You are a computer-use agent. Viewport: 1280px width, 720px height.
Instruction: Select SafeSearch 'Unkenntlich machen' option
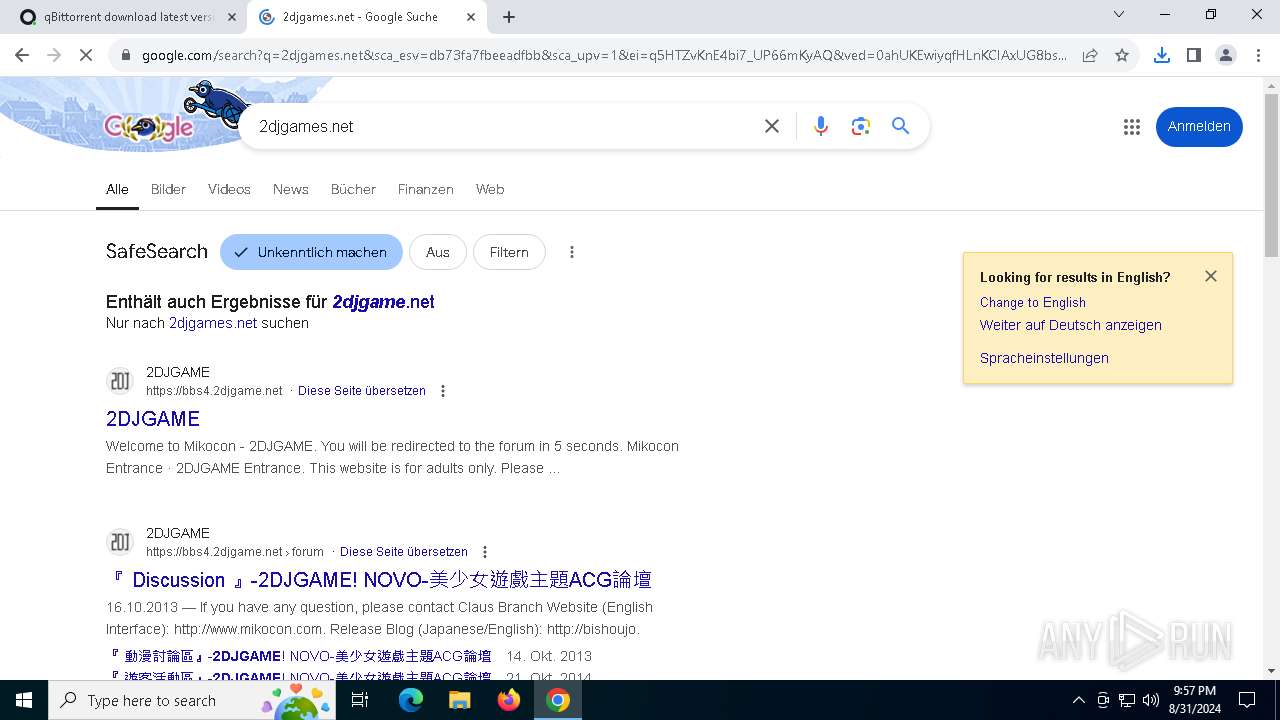pyautogui.click(x=311, y=252)
